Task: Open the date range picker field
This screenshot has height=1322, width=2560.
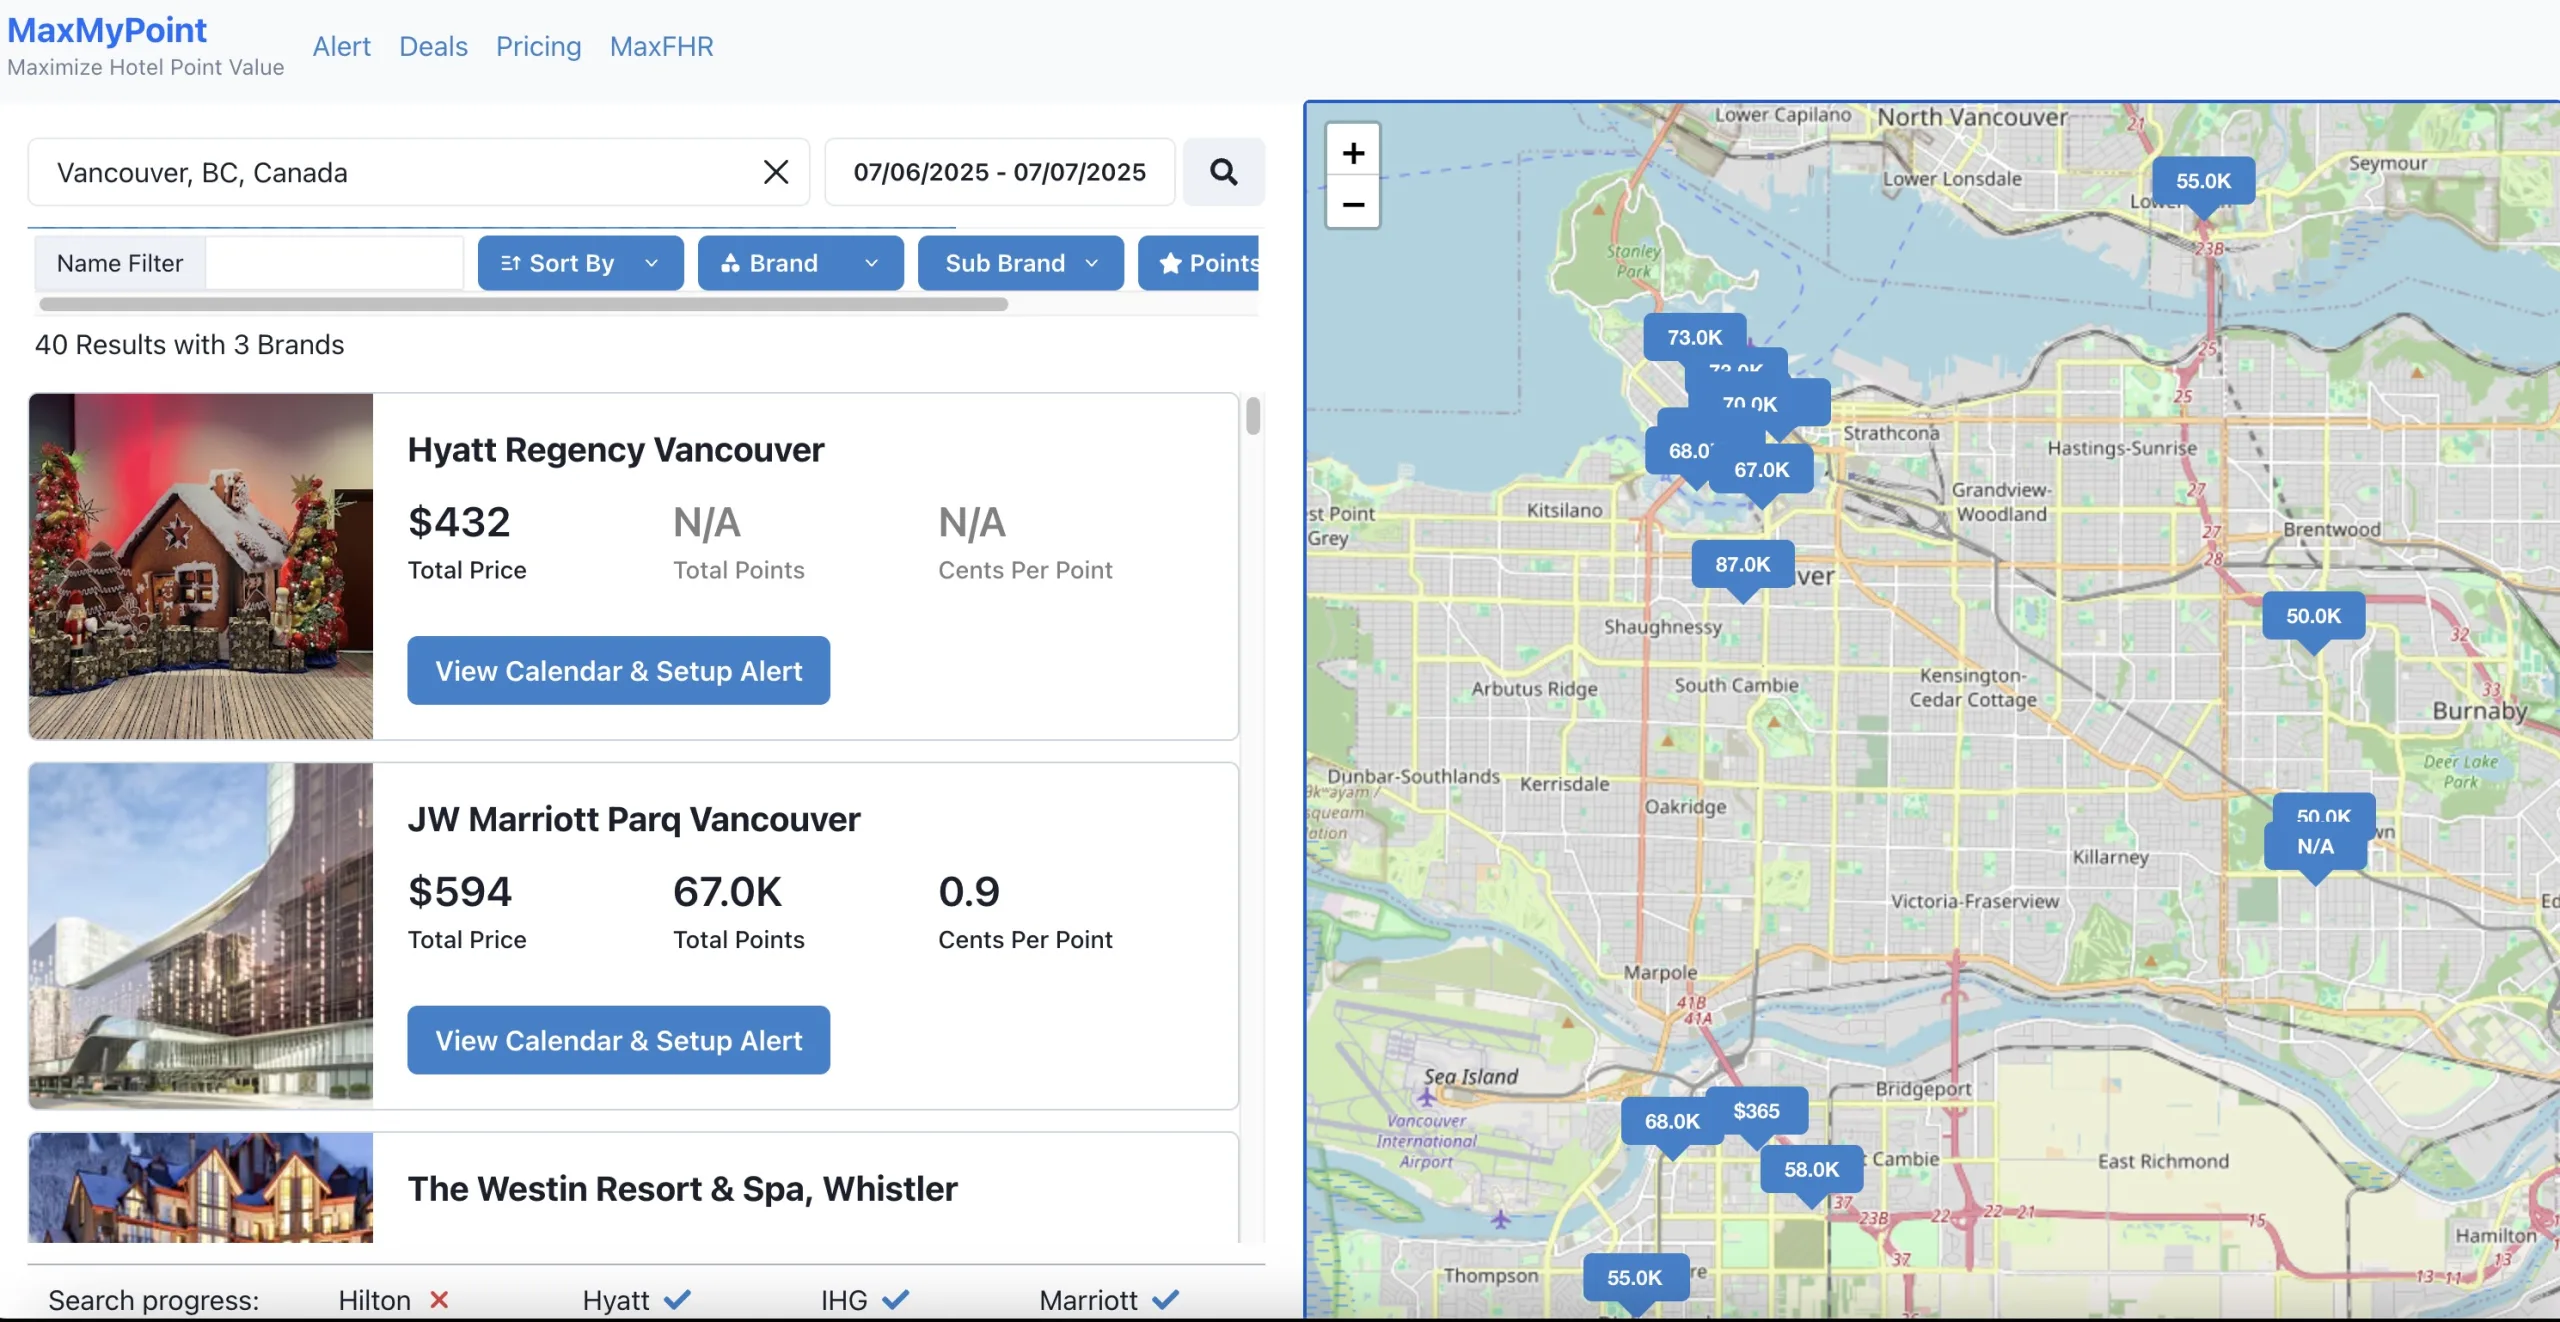Action: pyautogui.click(x=999, y=172)
